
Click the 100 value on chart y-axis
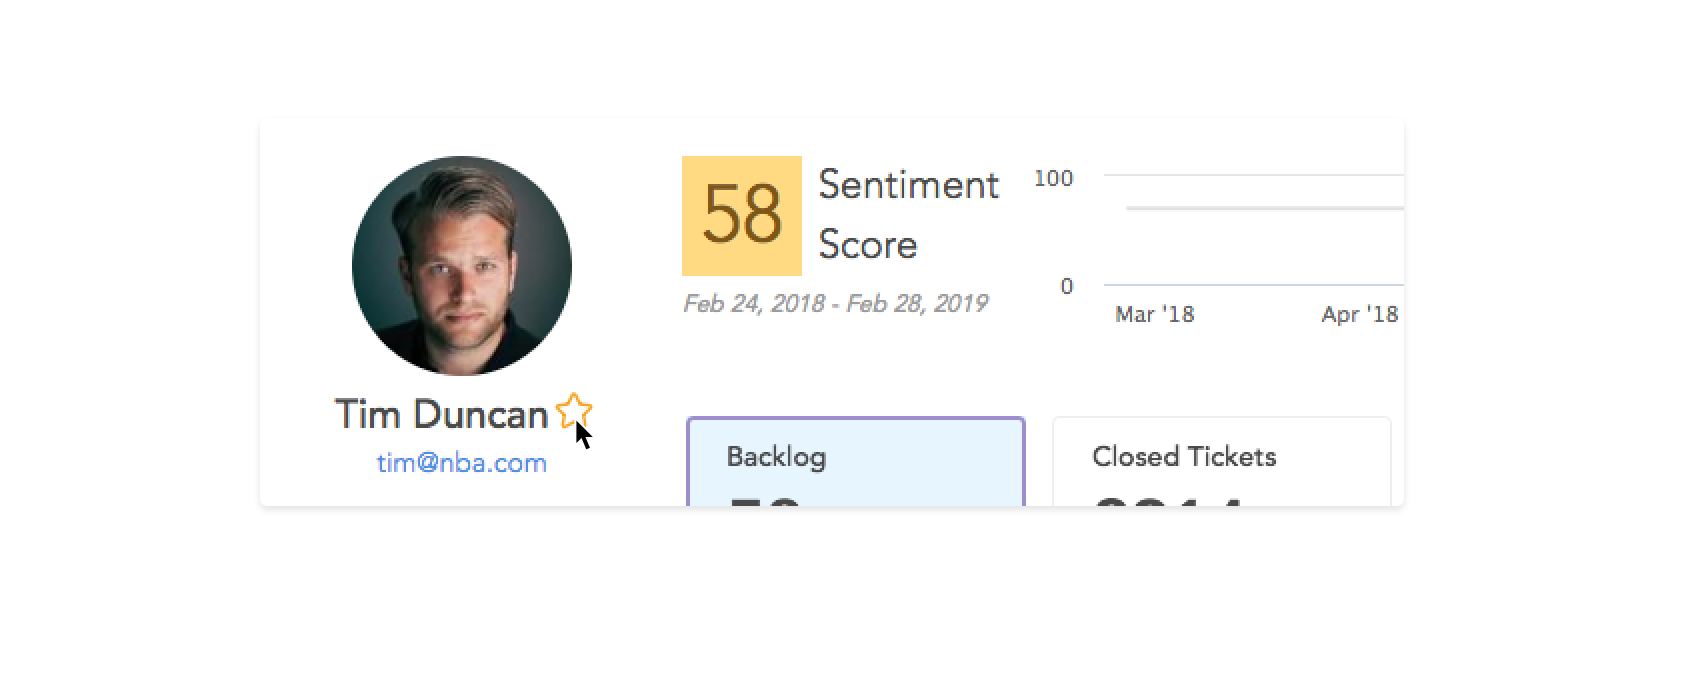(1054, 178)
